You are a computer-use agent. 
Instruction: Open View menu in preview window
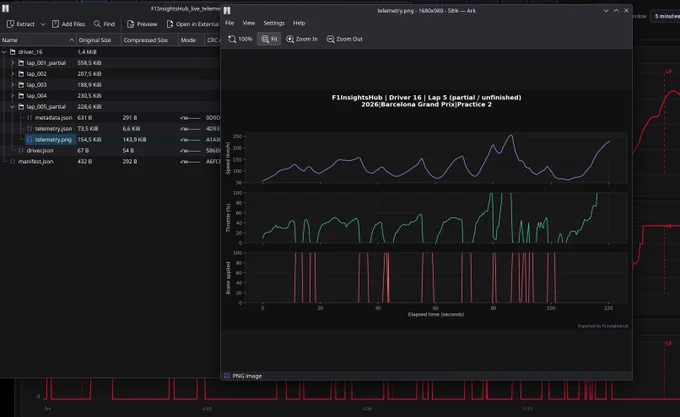248,23
